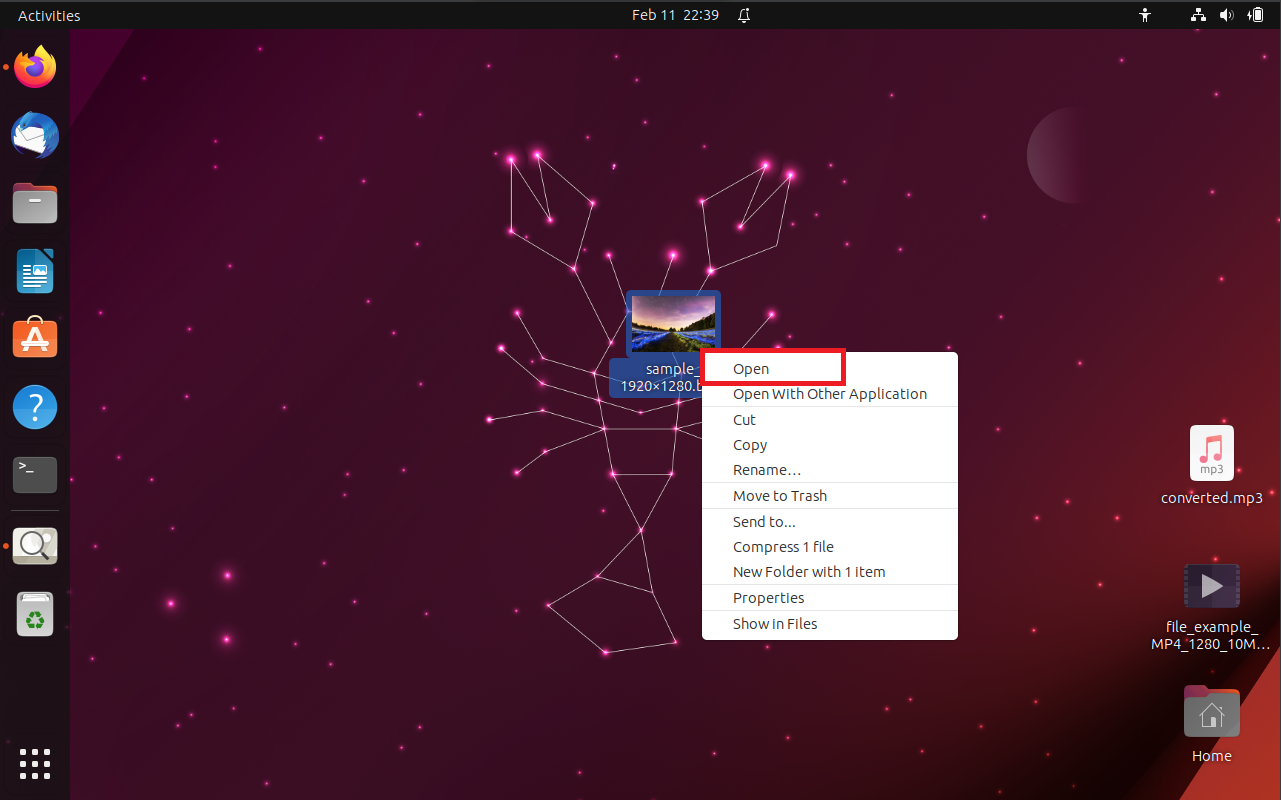Open the Help application
The image size is (1281, 800).
pos(34,407)
